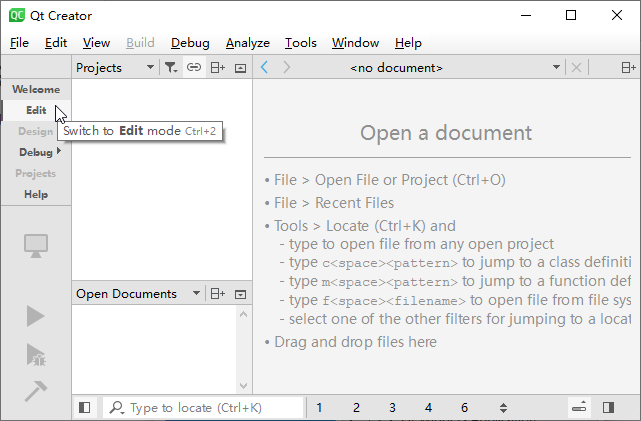The image size is (641, 421).
Task: Click the Build Project hammer icon
Action: pos(36,391)
